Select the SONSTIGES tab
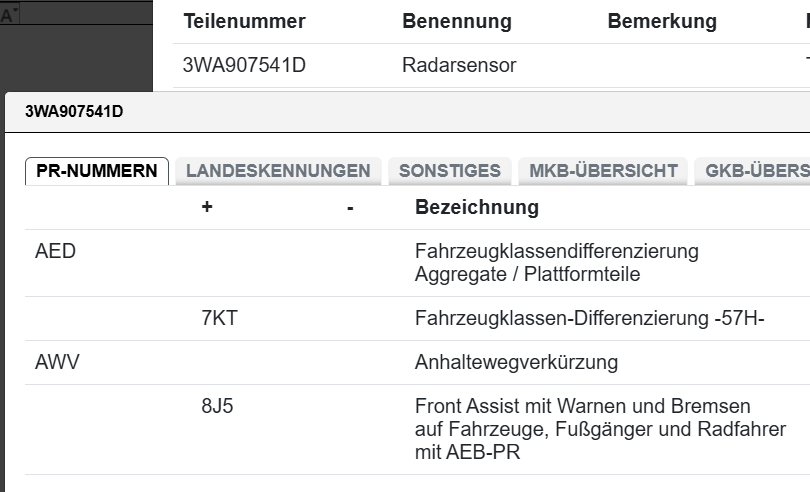 449,171
